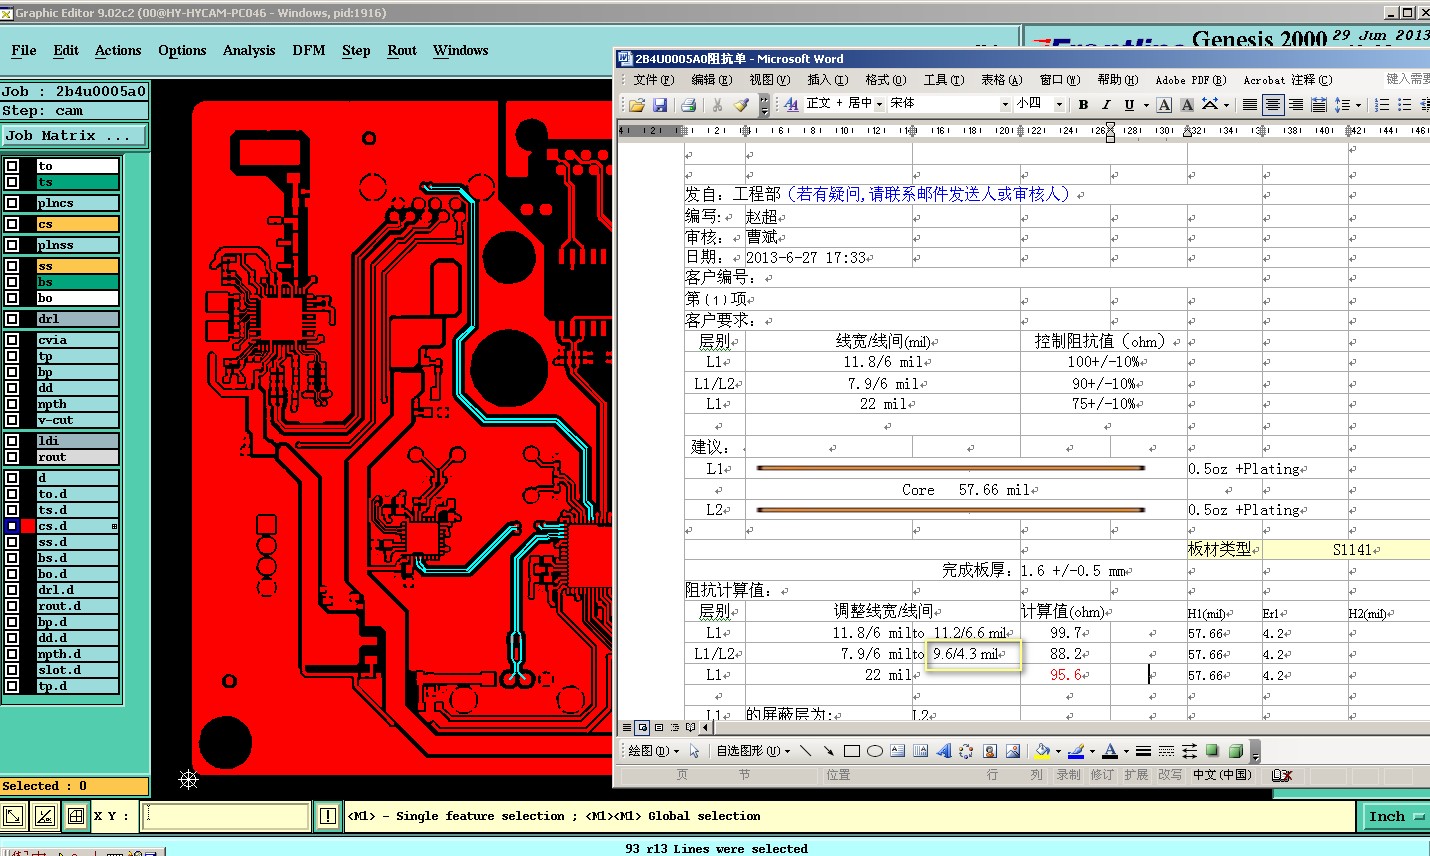Click the Format Painter brush icon
Screen dimensions: 1430x856
click(x=741, y=104)
